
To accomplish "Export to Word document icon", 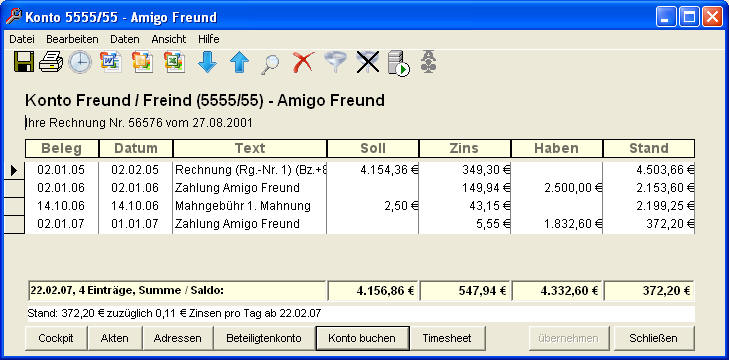I will pyautogui.click(x=111, y=62).
